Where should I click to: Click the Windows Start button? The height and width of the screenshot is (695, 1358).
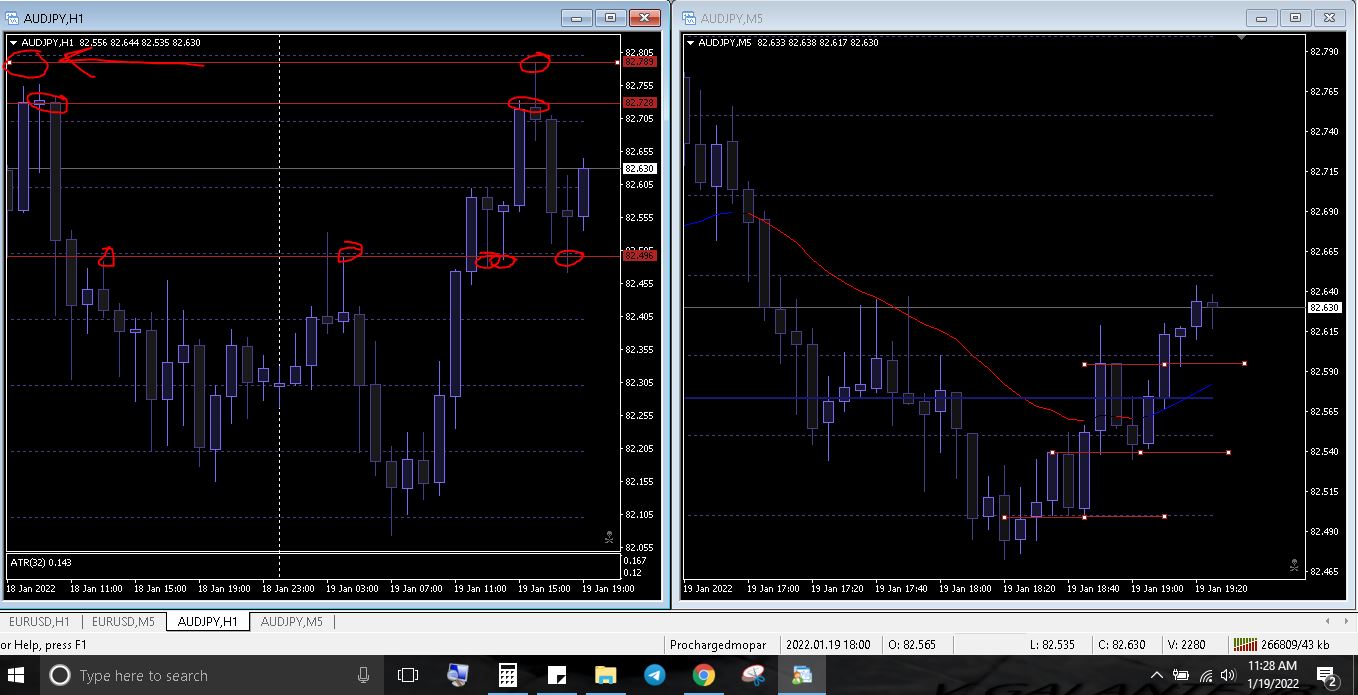[x=19, y=676]
